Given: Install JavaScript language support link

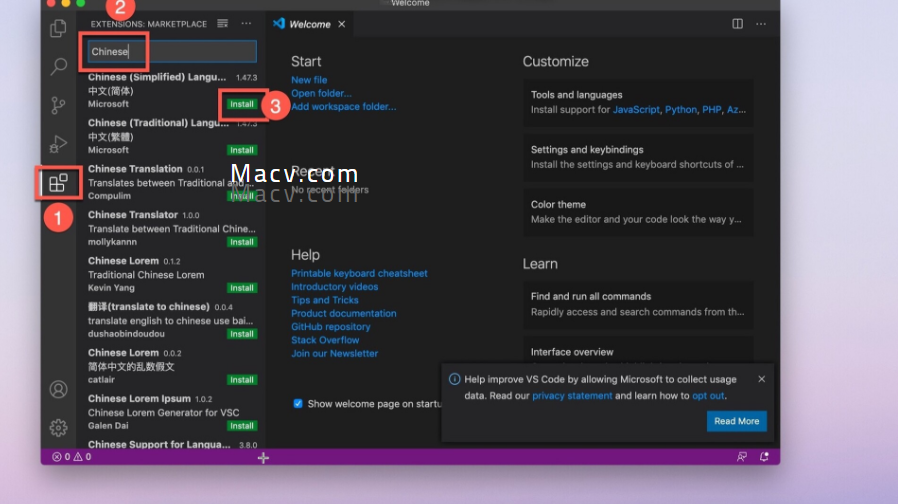Looking at the screenshot, I should (636, 110).
